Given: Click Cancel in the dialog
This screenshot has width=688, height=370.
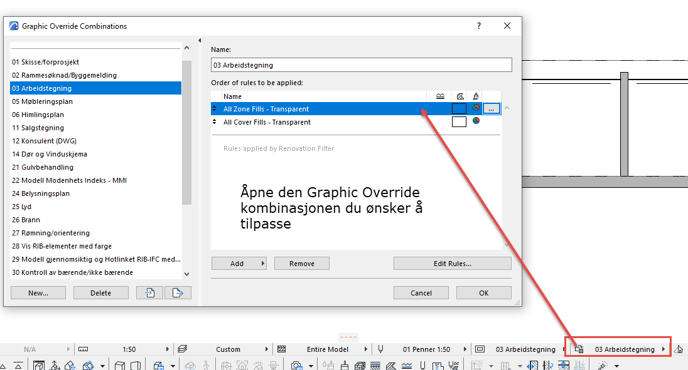Looking at the screenshot, I should pyautogui.click(x=421, y=293).
